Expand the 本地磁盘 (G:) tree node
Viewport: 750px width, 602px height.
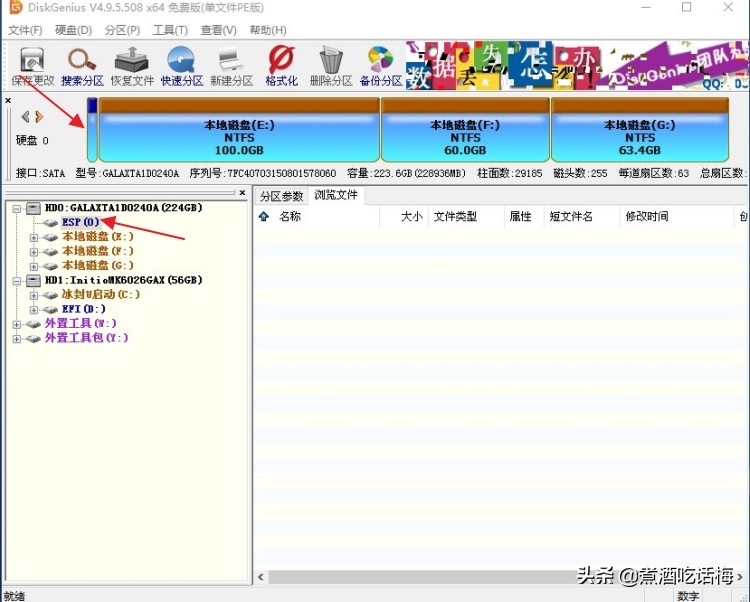click(x=33, y=266)
